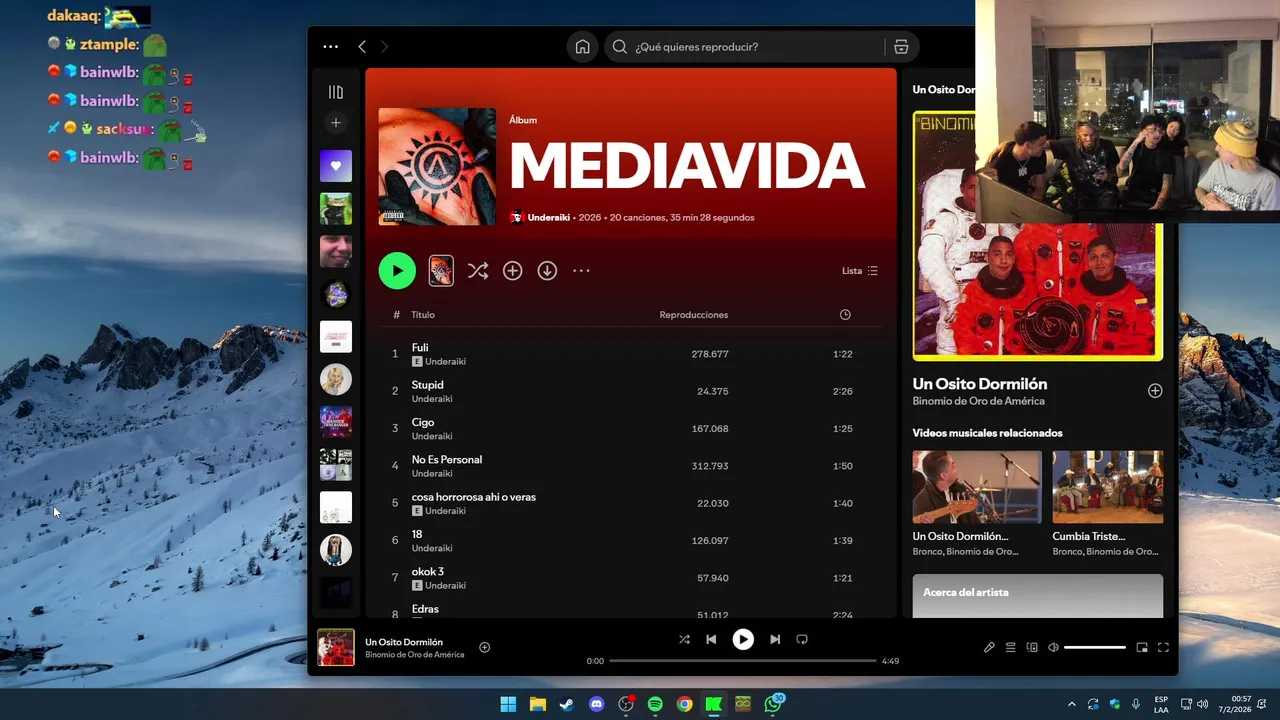Open Windows Start button on taskbar

tap(508, 704)
